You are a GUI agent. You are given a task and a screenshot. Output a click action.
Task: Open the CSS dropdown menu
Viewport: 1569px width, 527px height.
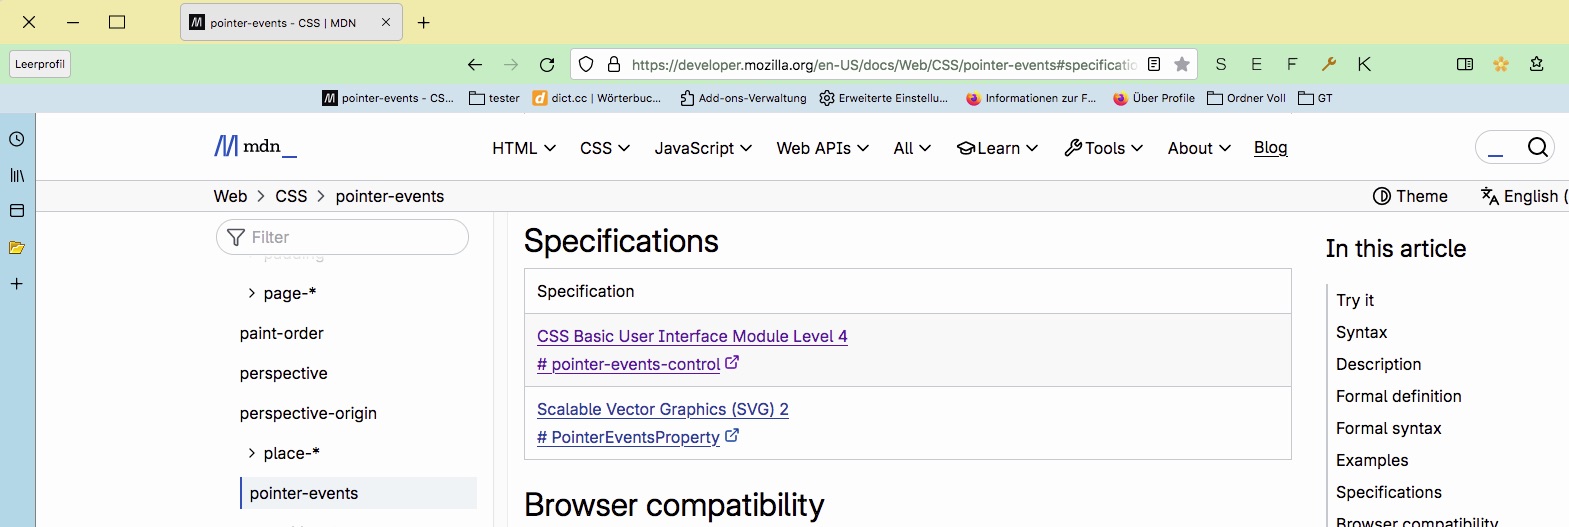605,148
